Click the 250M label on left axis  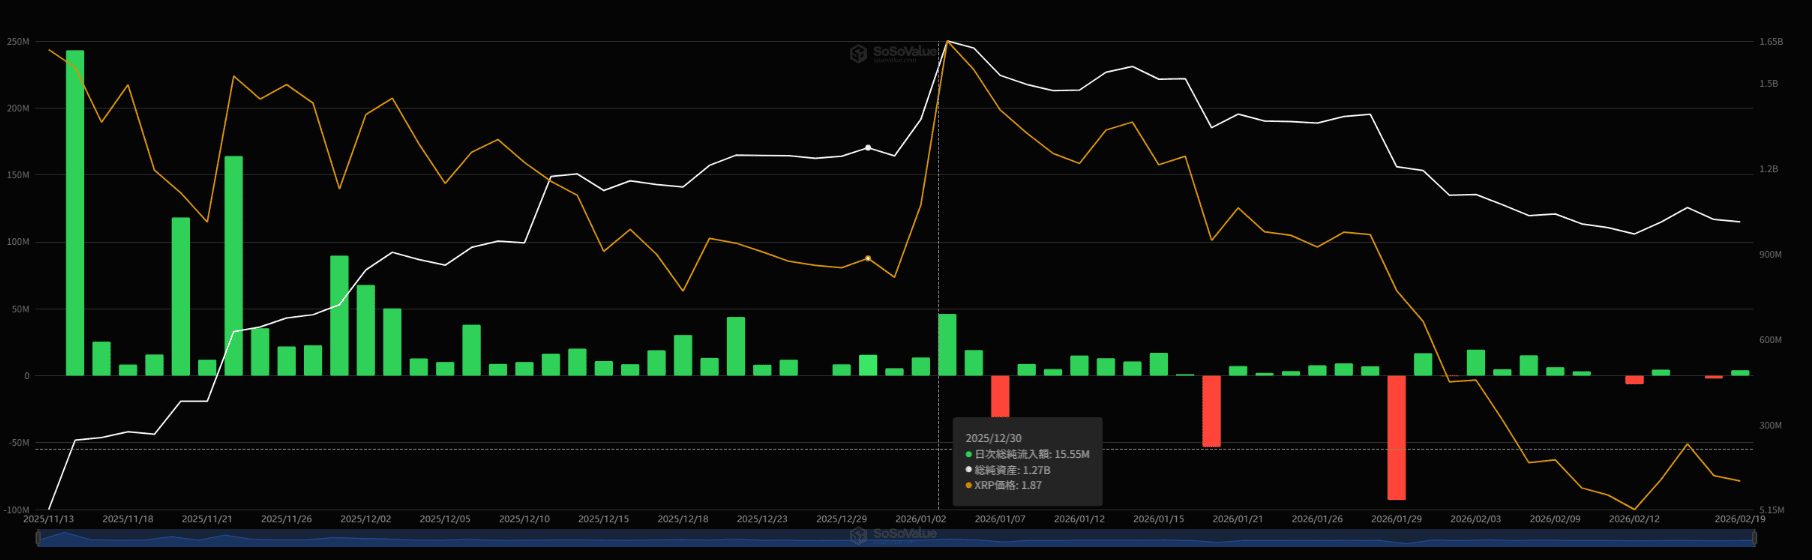coord(18,42)
